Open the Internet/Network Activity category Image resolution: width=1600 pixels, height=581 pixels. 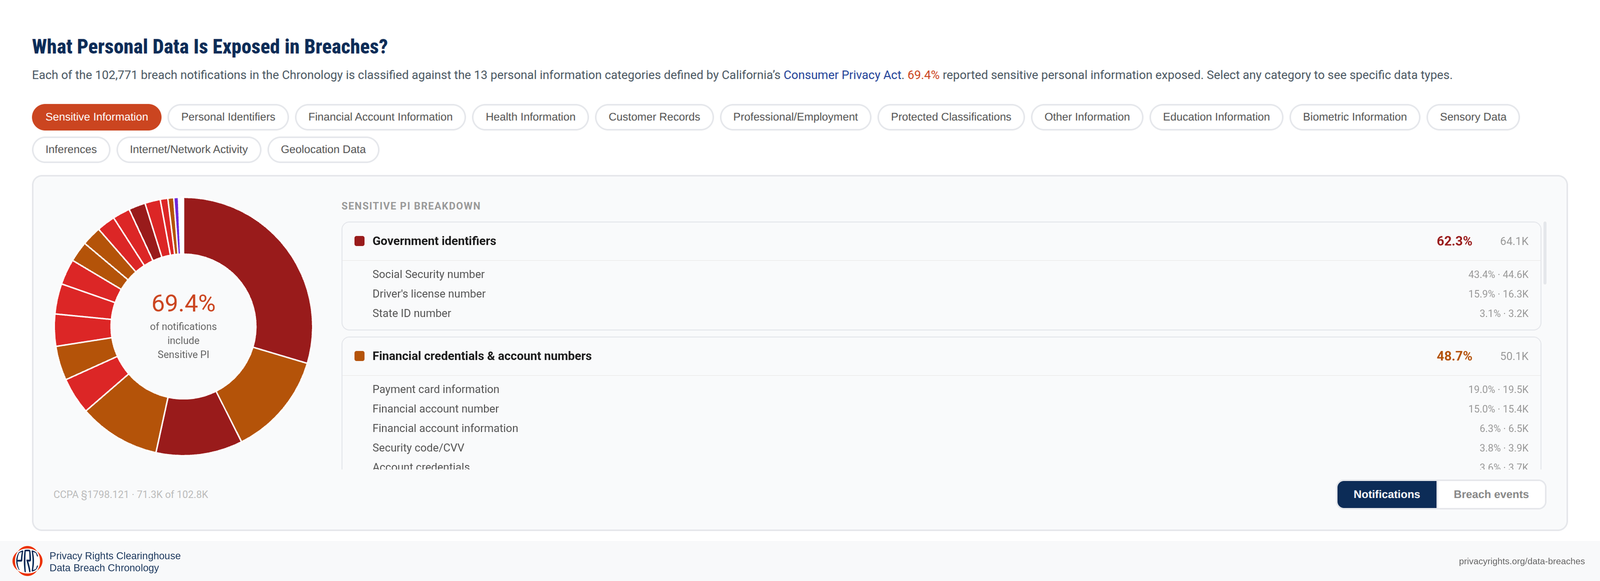pyautogui.click(x=189, y=150)
